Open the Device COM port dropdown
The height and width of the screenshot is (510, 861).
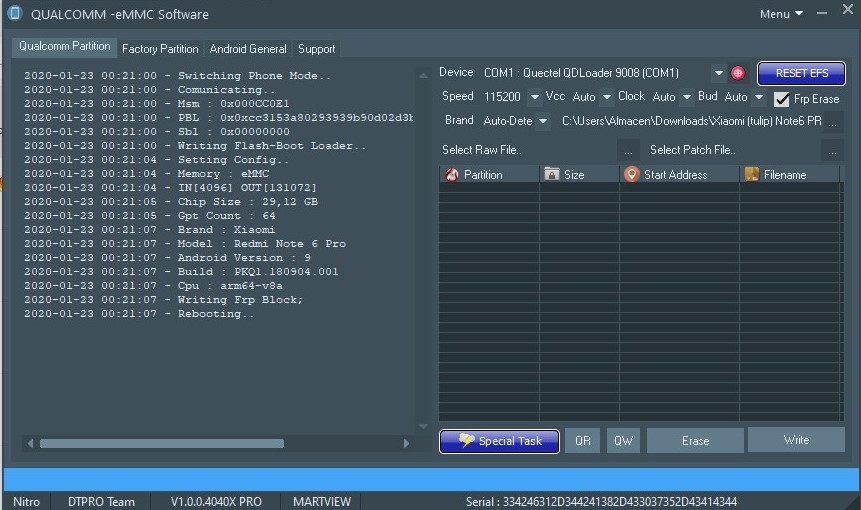[x=718, y=73]
